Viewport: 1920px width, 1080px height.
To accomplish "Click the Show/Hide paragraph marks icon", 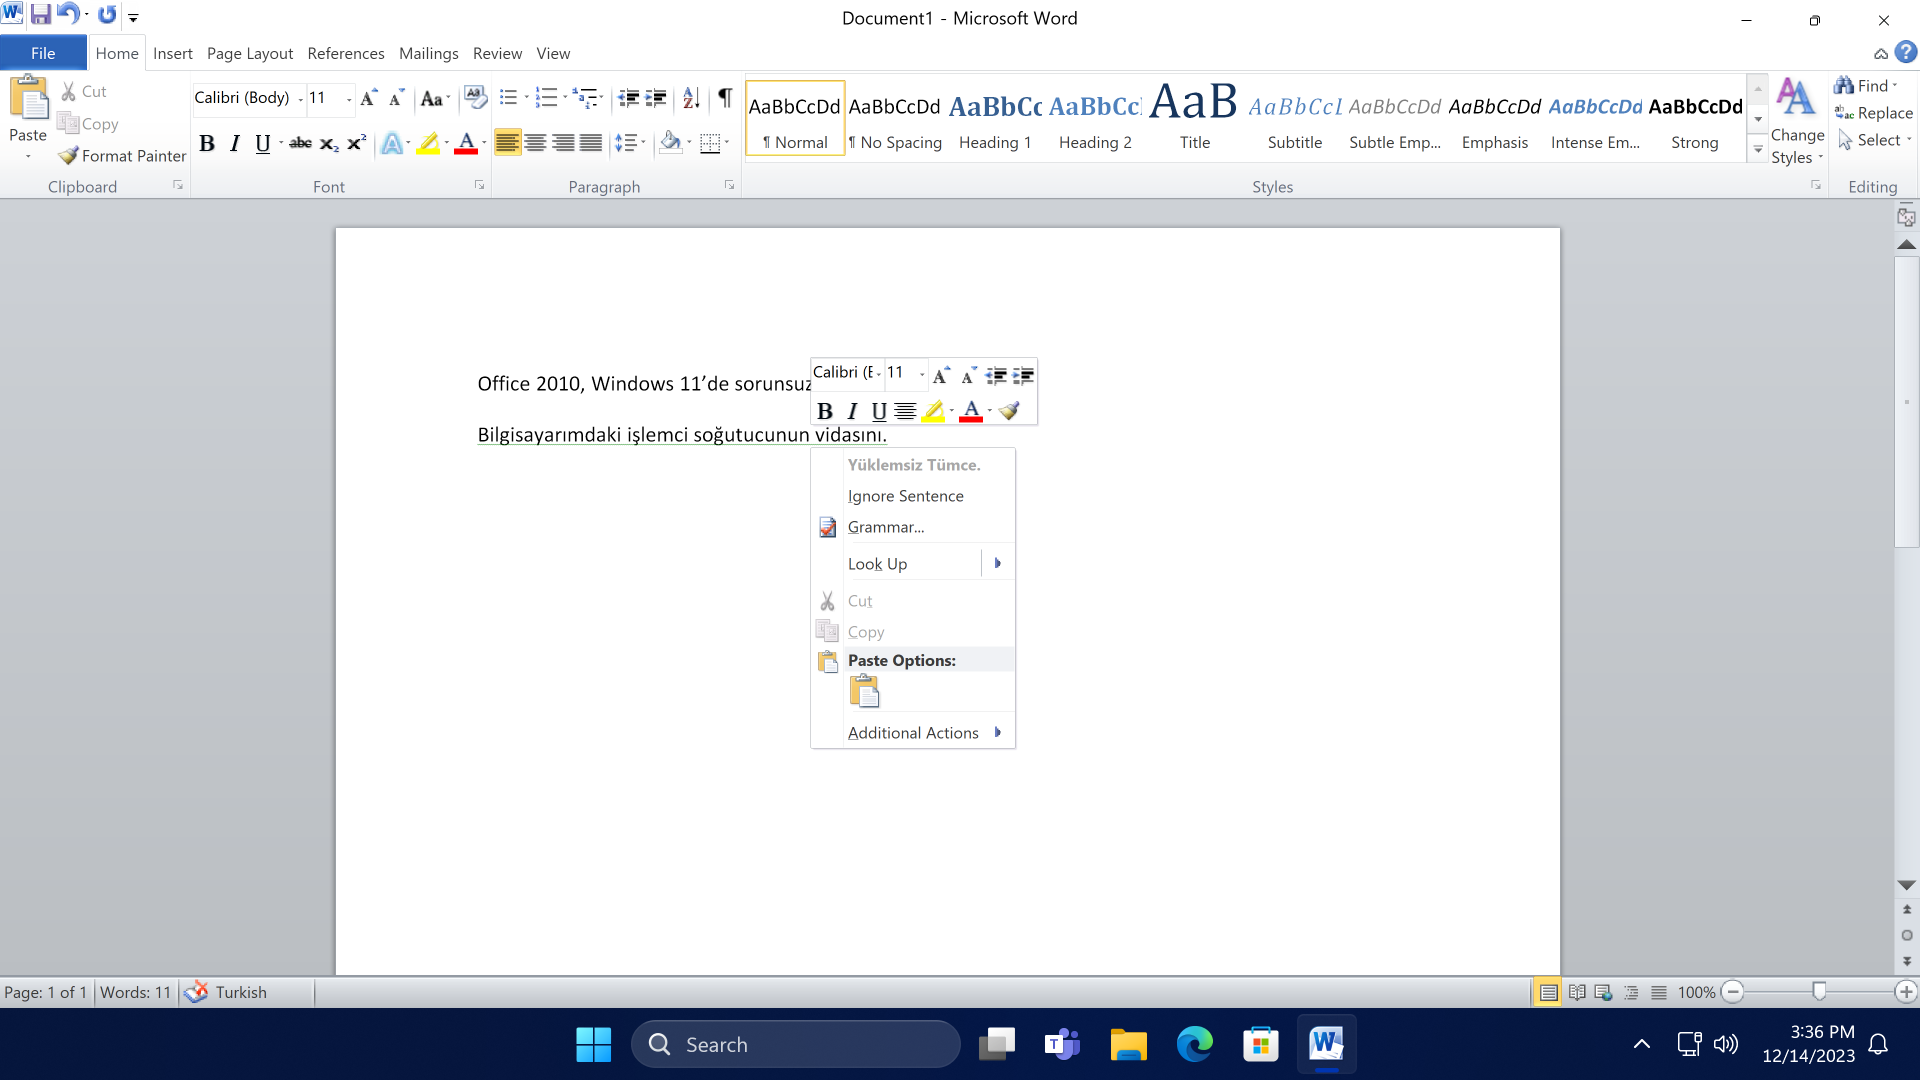I will click(725, 98).
